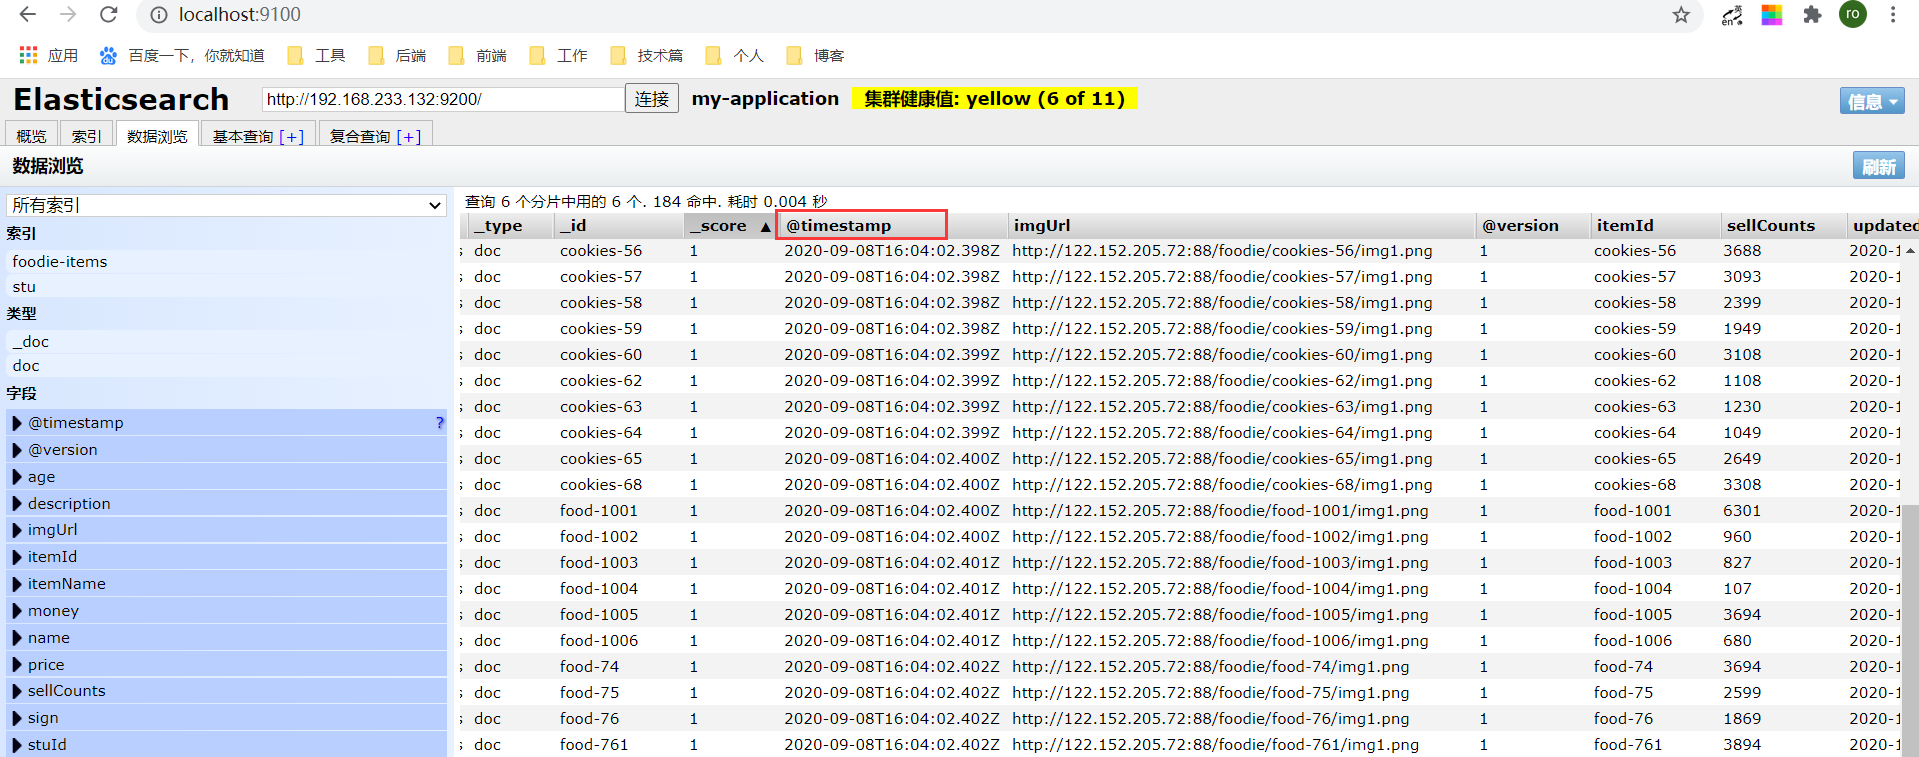The width and height of the screenshot is (1919, 757).
Task: Open the Chrome three-dot menu
Action: [x=1893, y=15]
